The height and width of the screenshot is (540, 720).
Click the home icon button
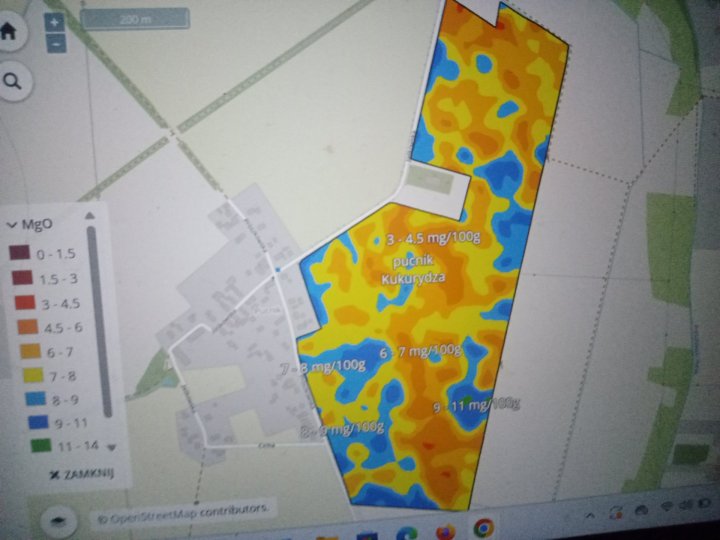[8, 32]
